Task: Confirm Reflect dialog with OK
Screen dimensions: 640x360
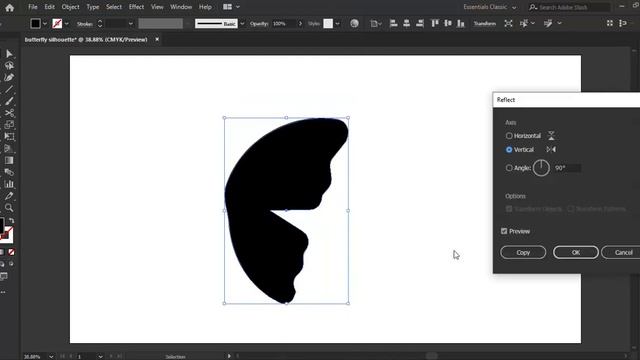Action: (x=576, y=252)
